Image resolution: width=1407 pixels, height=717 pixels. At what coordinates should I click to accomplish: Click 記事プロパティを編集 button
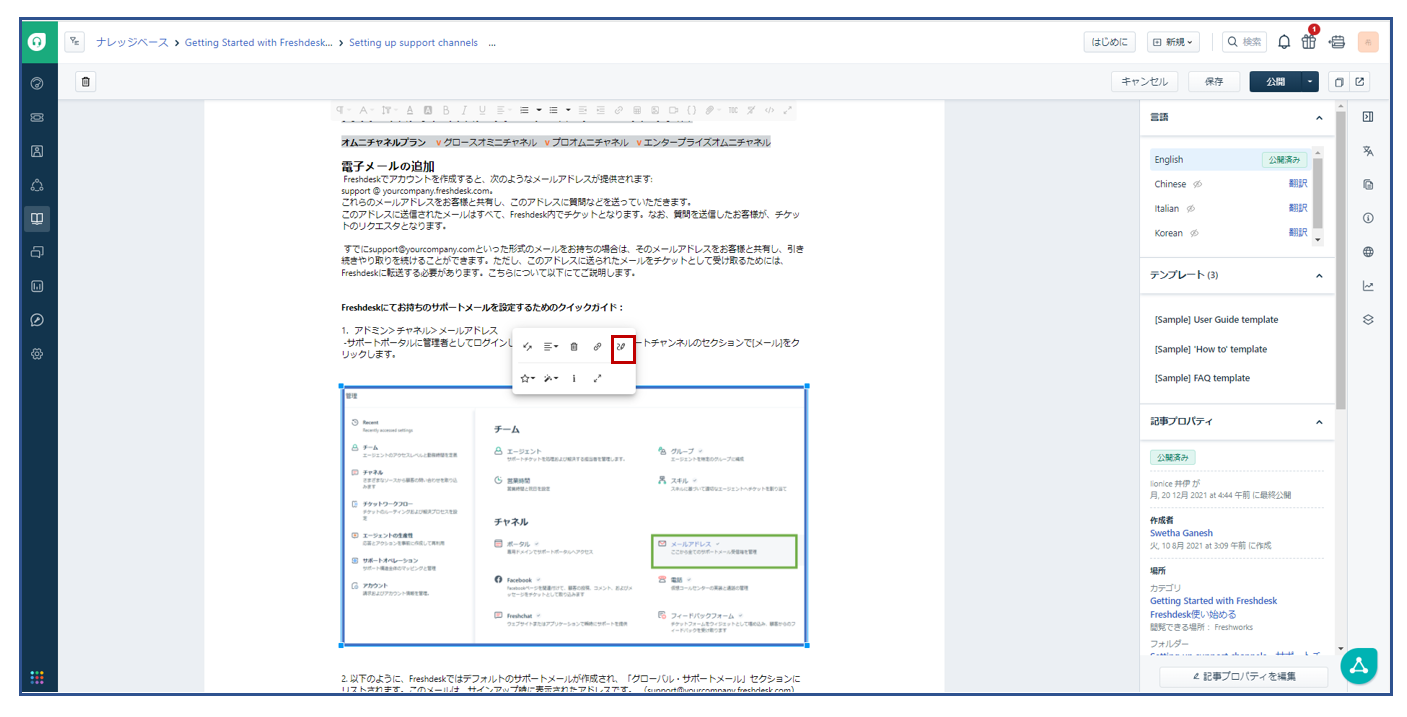point(1243,677)
